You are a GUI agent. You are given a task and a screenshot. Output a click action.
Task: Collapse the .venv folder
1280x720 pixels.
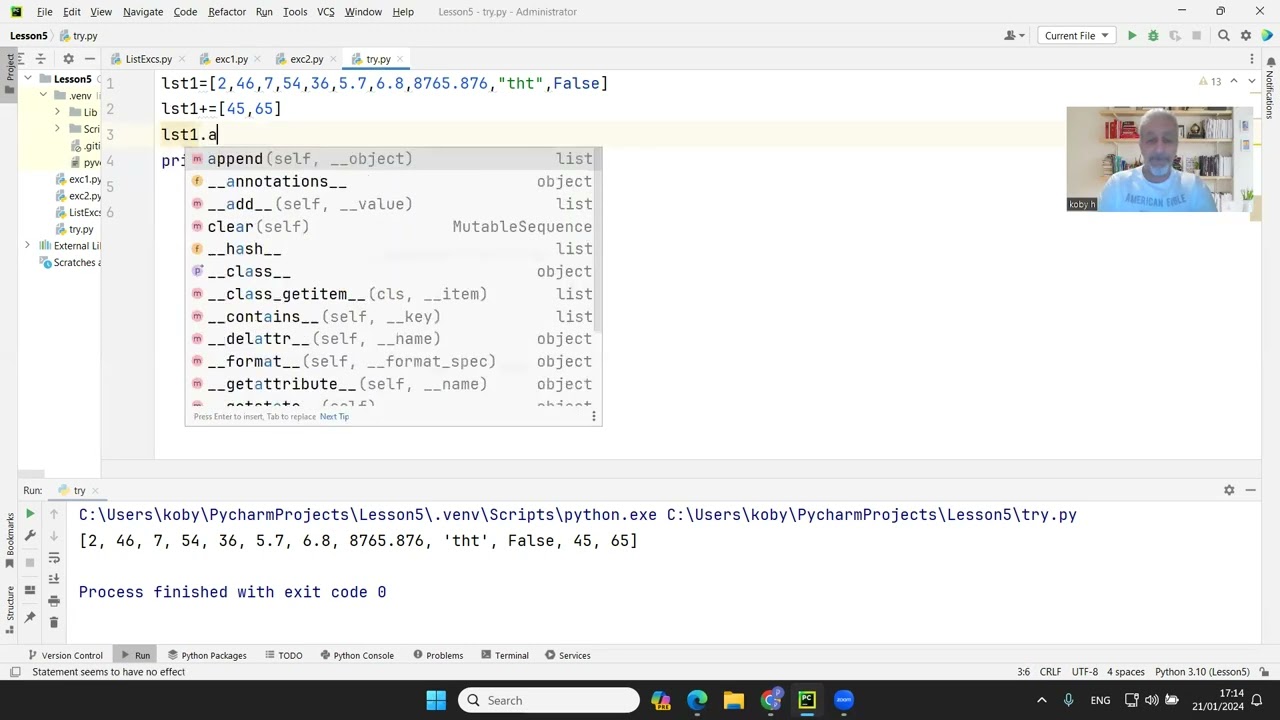(43, 96)
